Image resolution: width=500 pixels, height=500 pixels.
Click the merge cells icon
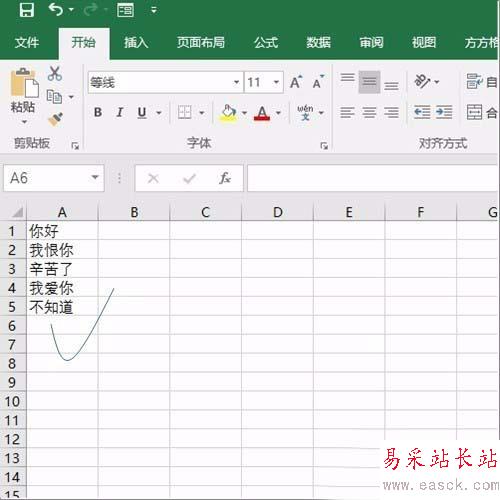coord(474,112)
